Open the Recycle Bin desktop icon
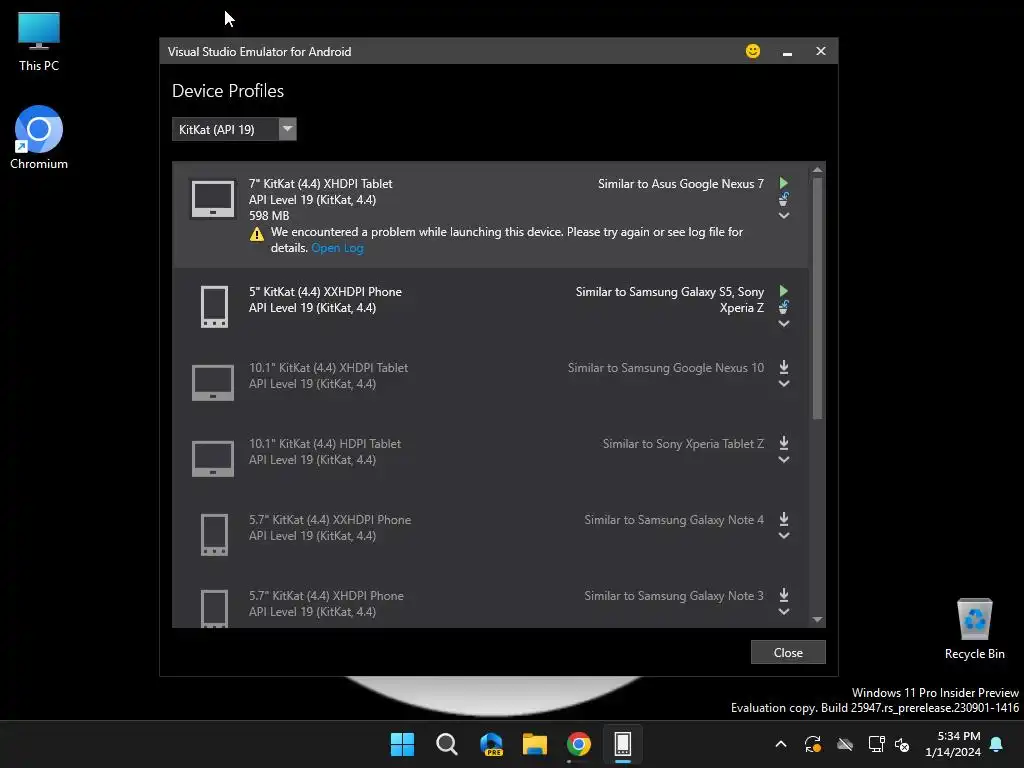Image resolution: width=1024 pixels, height=768 pixels. 974,629
